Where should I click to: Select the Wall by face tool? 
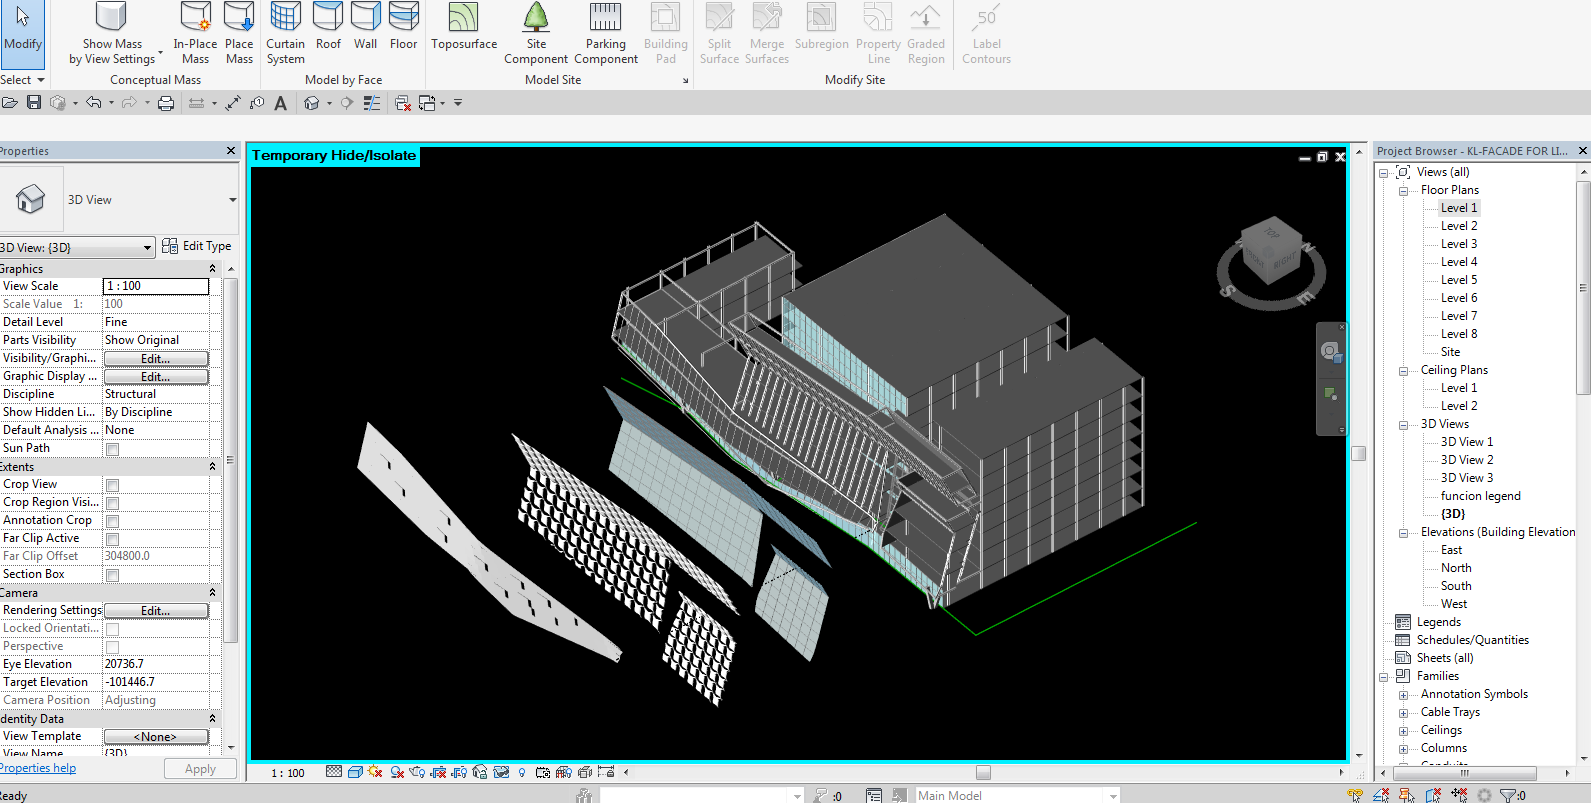(x=366, y=27)
